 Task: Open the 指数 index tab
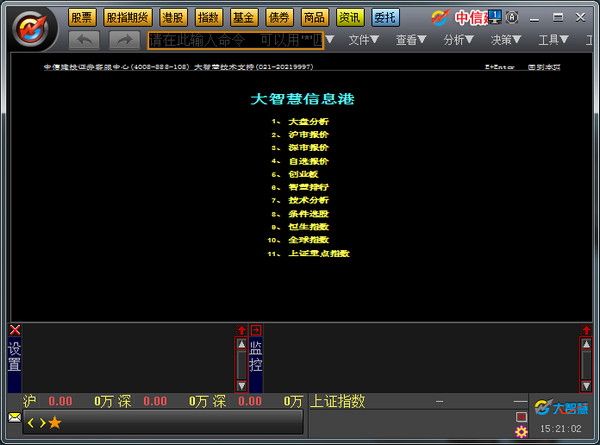click(209, 18)
